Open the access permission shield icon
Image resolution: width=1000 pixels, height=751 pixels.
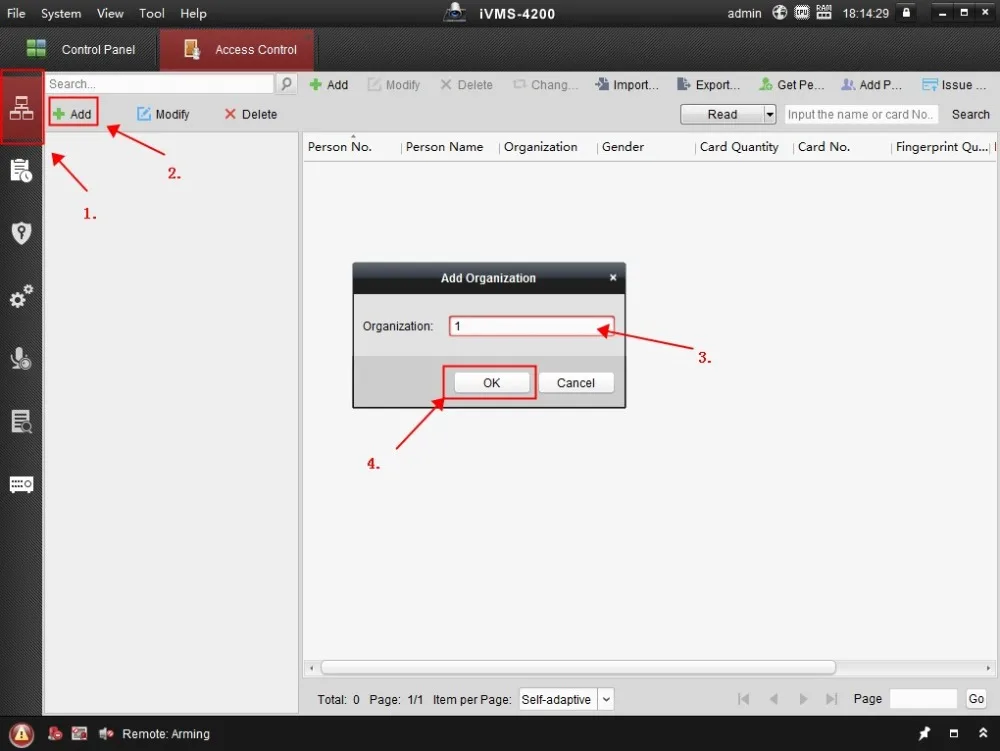coord(21,233)
